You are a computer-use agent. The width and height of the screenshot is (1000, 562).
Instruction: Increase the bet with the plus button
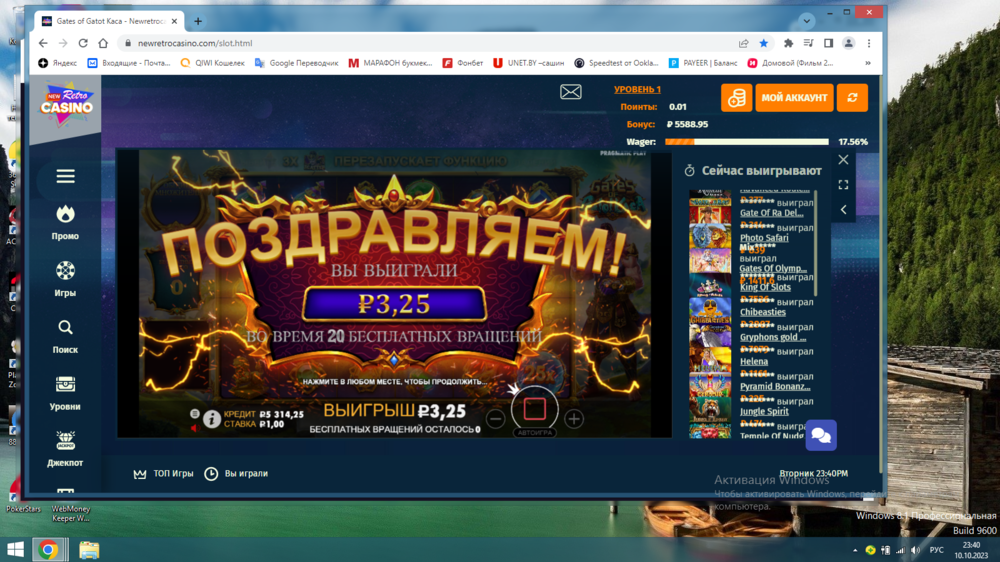coord(574,419)
